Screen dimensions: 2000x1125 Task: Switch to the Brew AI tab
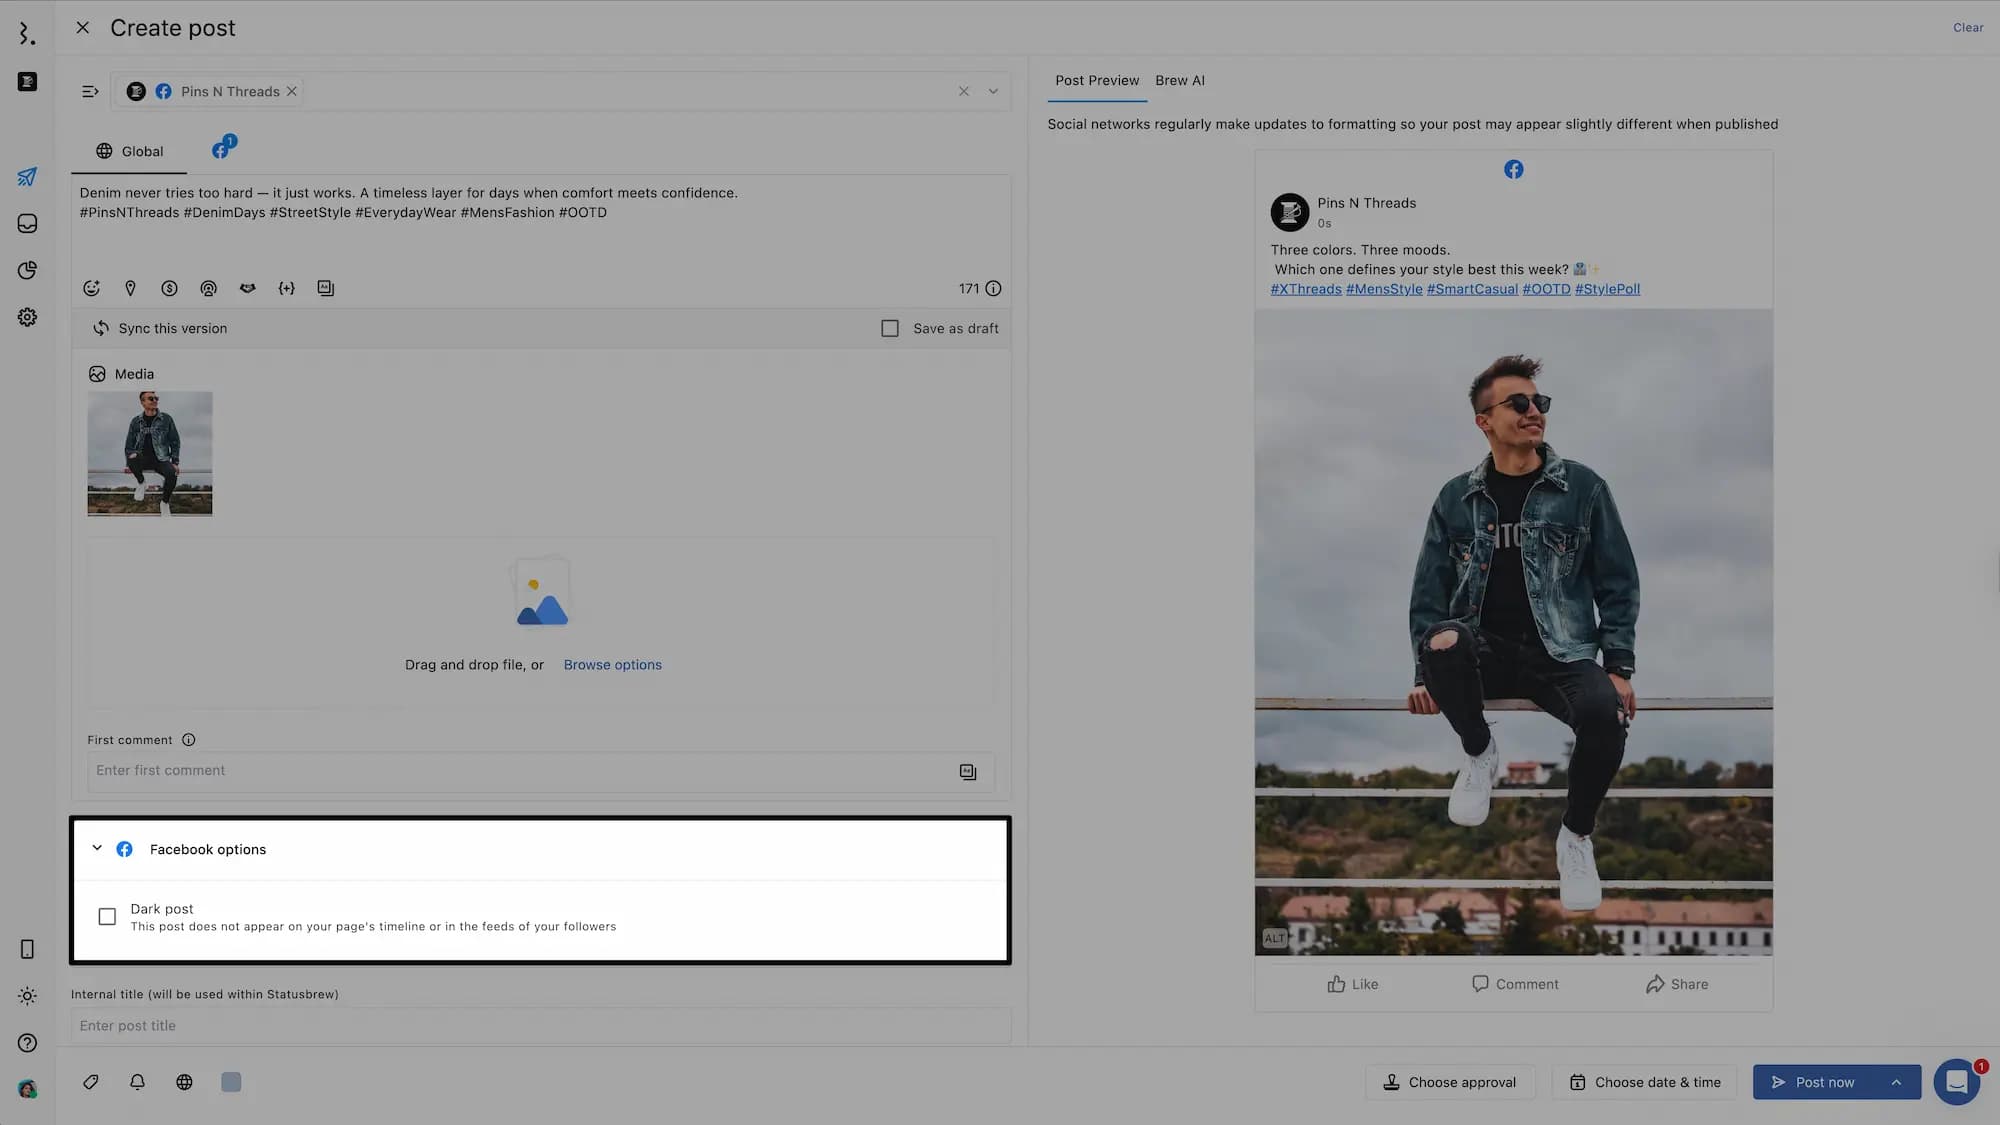[x=1179, y=80]
